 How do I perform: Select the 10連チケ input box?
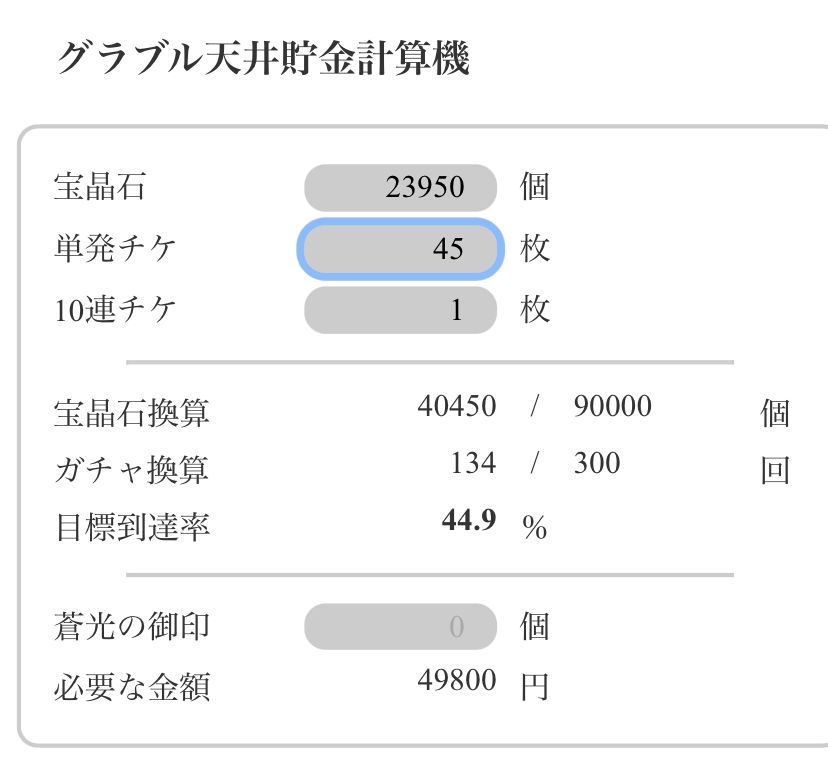(401, 311)
